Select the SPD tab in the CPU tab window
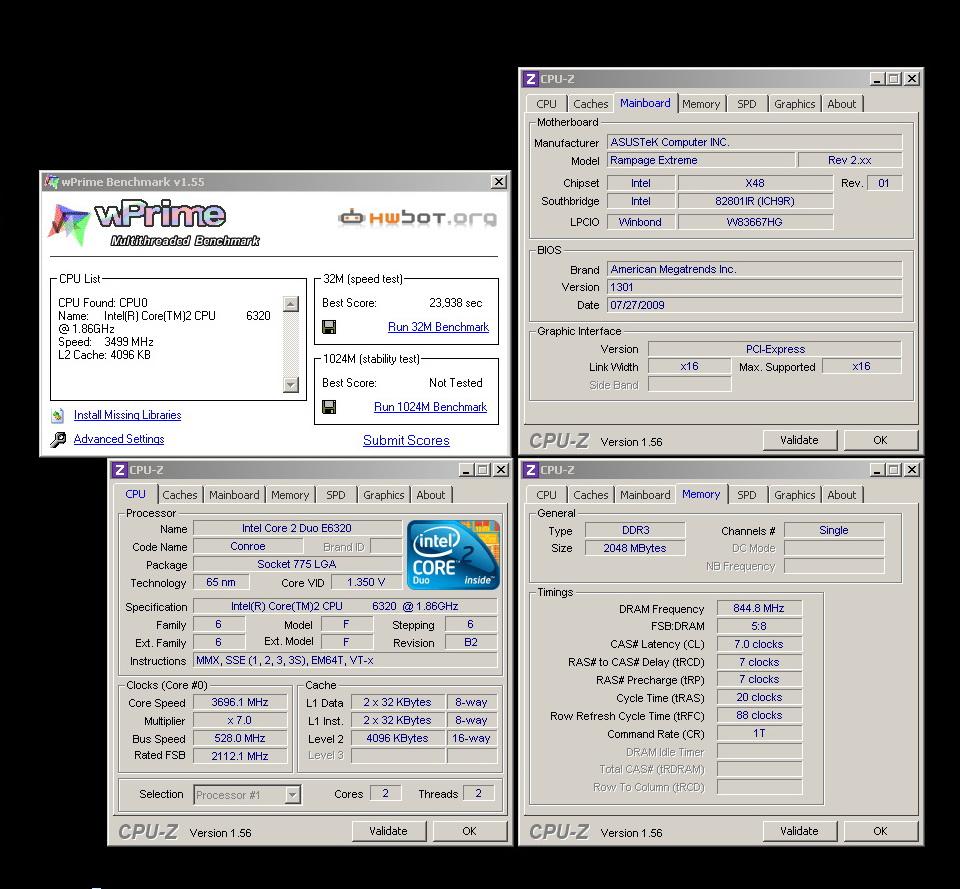Screen dimensions: 960x889 pyautogui.click(x=336, y=495)
